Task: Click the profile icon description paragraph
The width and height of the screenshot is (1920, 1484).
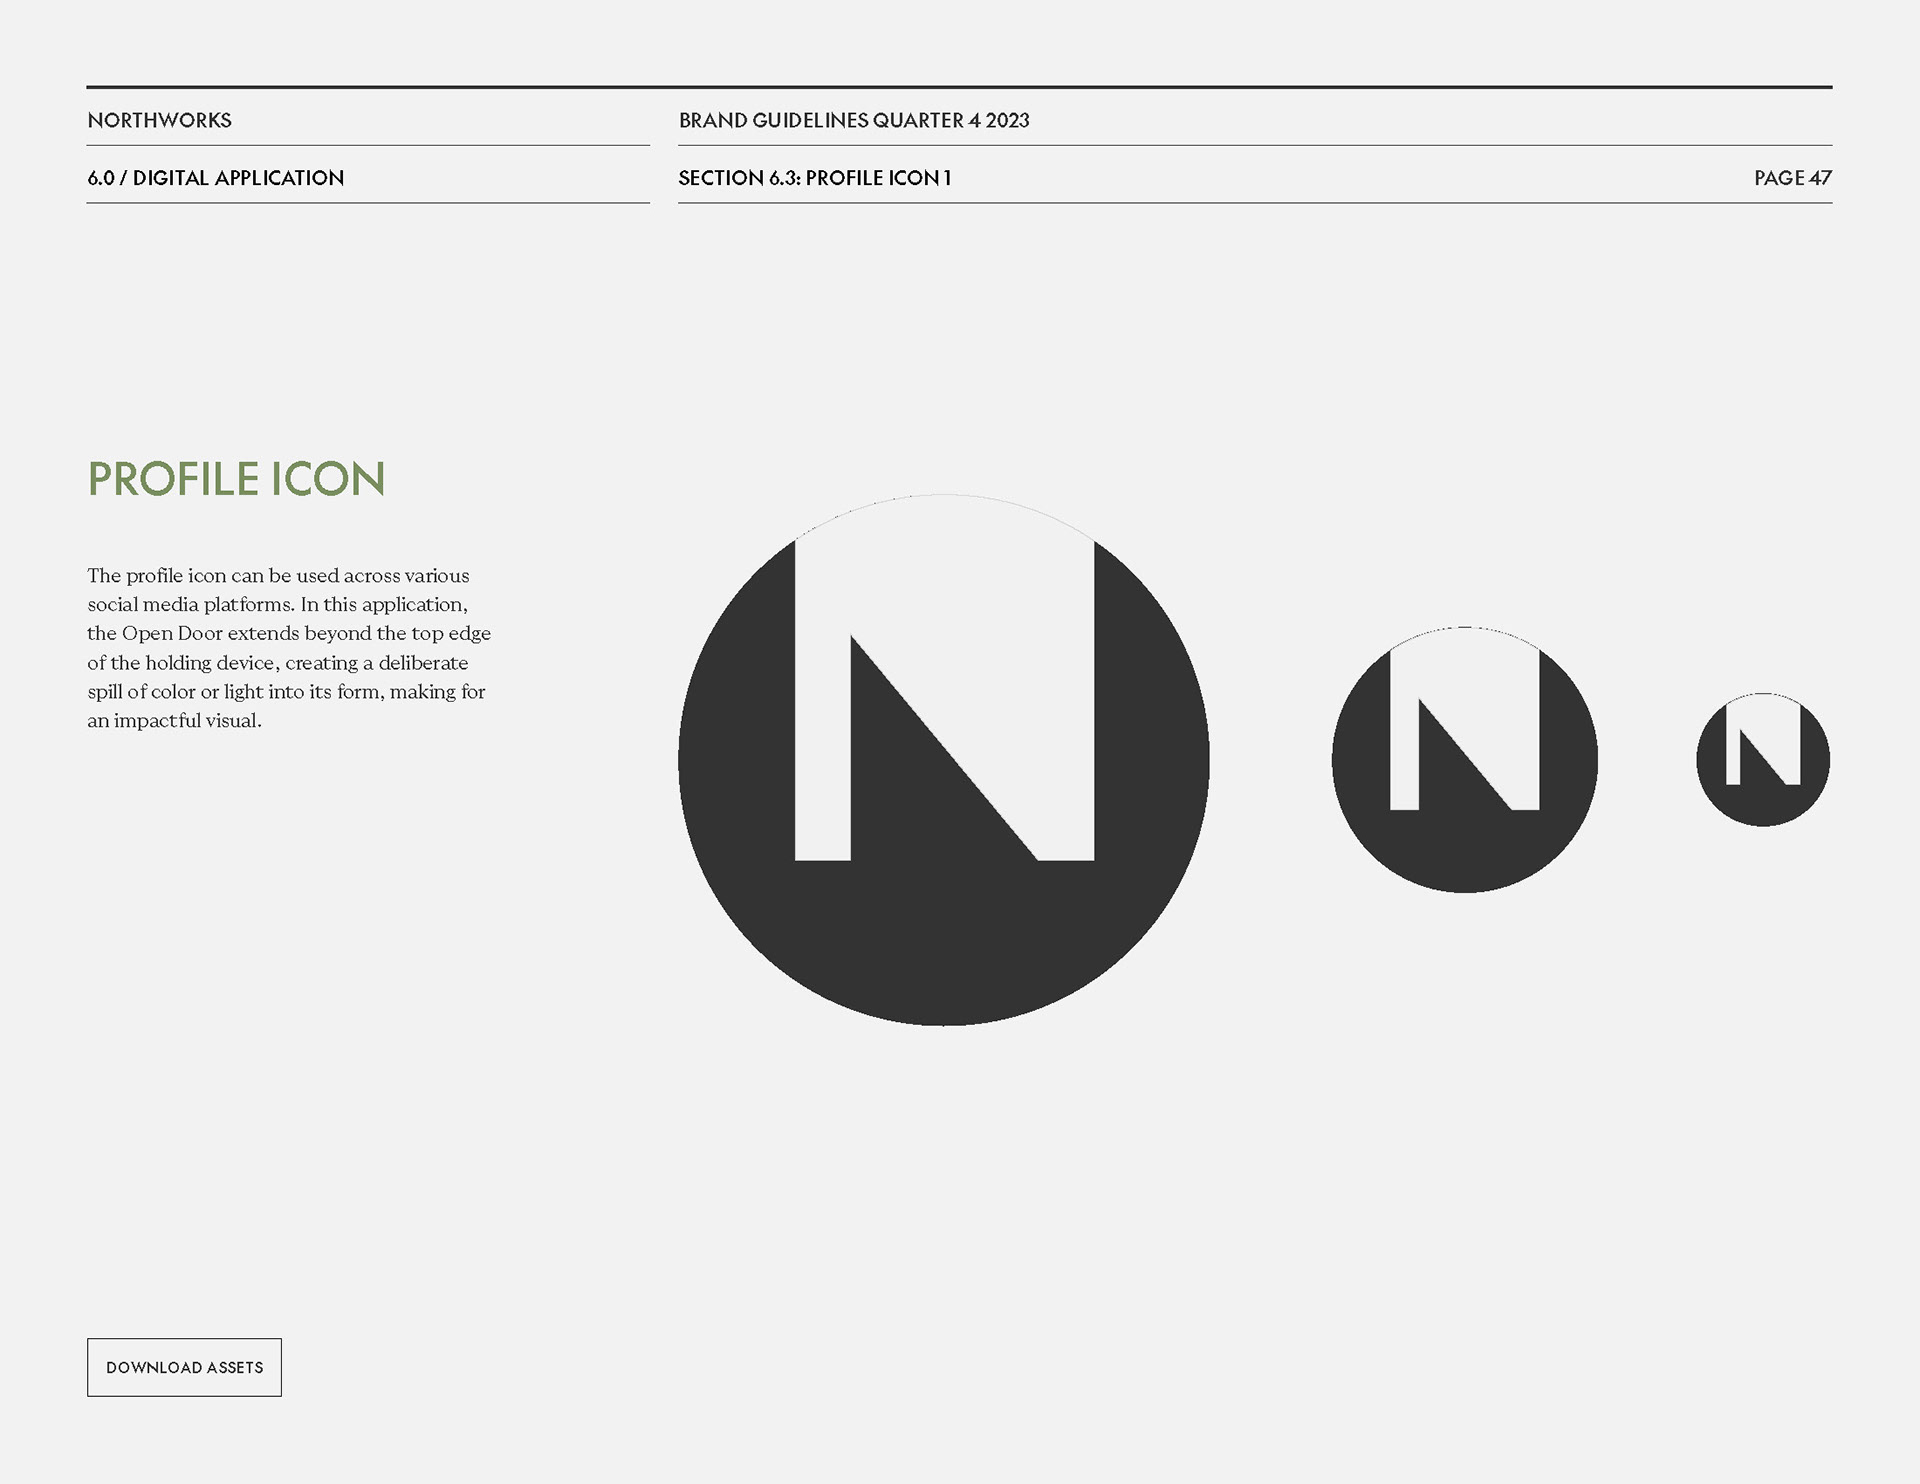Action: tap(289, 648)
